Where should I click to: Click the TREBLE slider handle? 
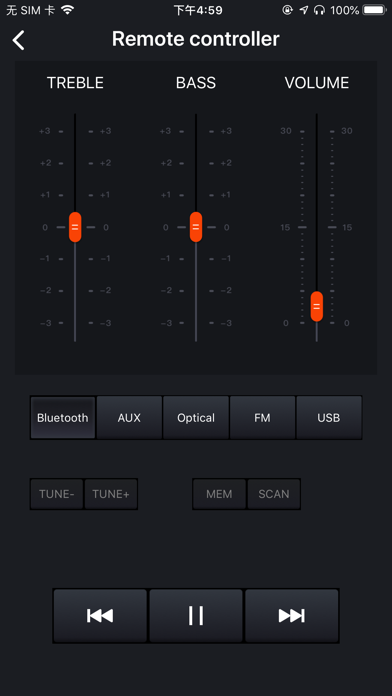[x=75, y=227]
